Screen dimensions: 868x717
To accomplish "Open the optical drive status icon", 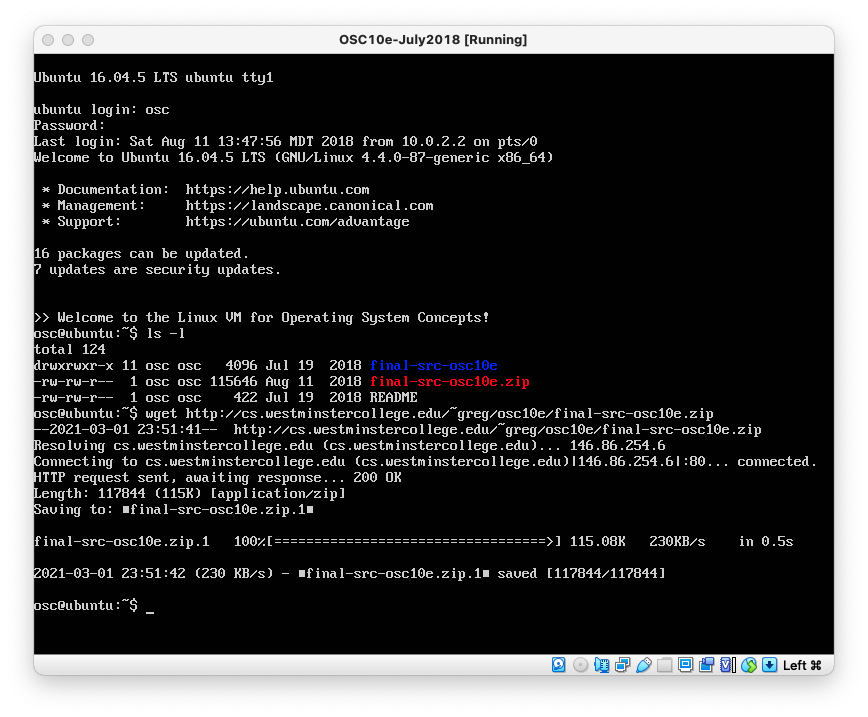I will [580, 665].
